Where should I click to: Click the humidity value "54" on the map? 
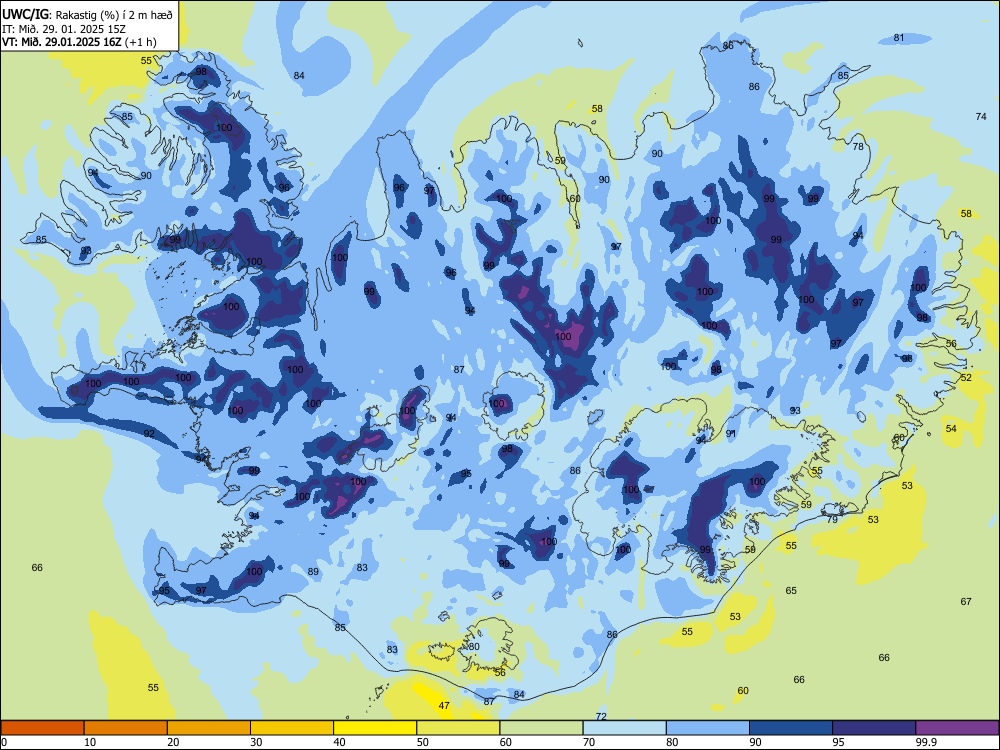point(952,429)
